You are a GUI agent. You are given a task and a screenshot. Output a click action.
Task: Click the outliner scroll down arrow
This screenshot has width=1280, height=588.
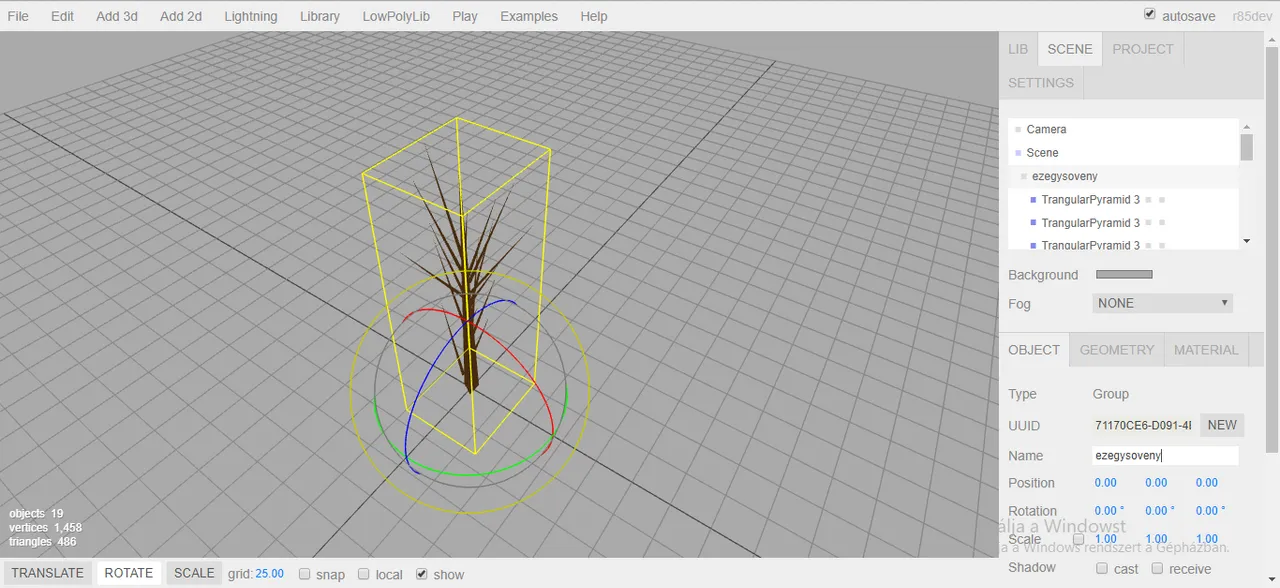(1246, 241)
